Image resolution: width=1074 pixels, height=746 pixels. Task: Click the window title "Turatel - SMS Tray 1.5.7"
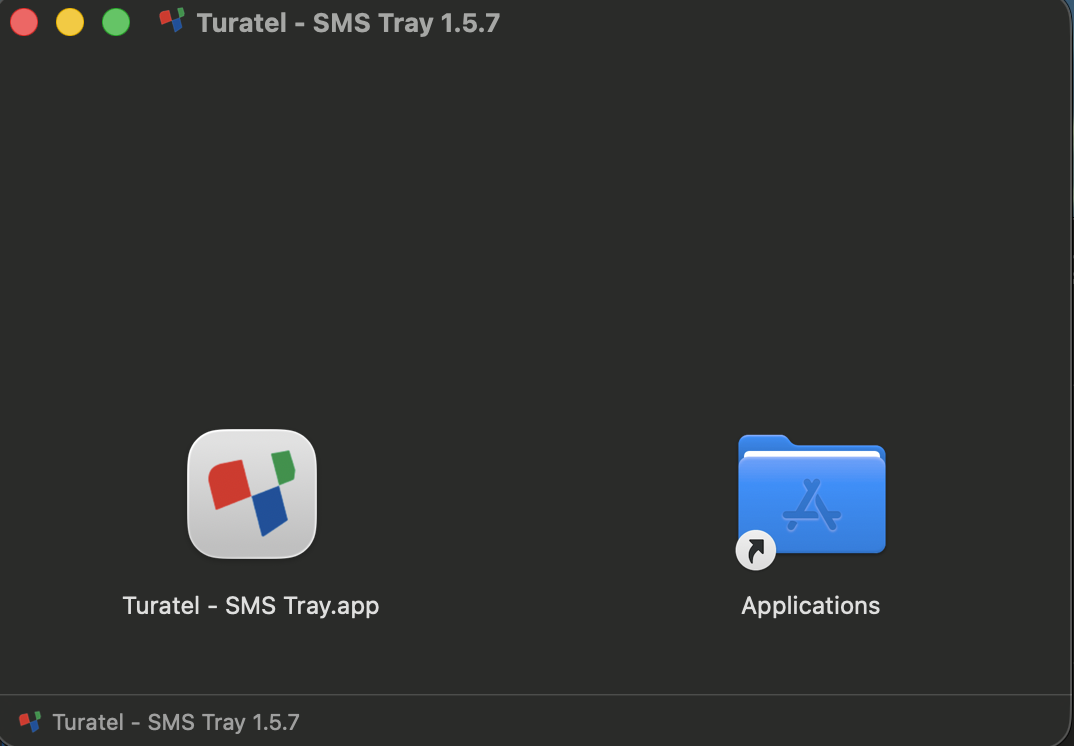pos(348,23)
